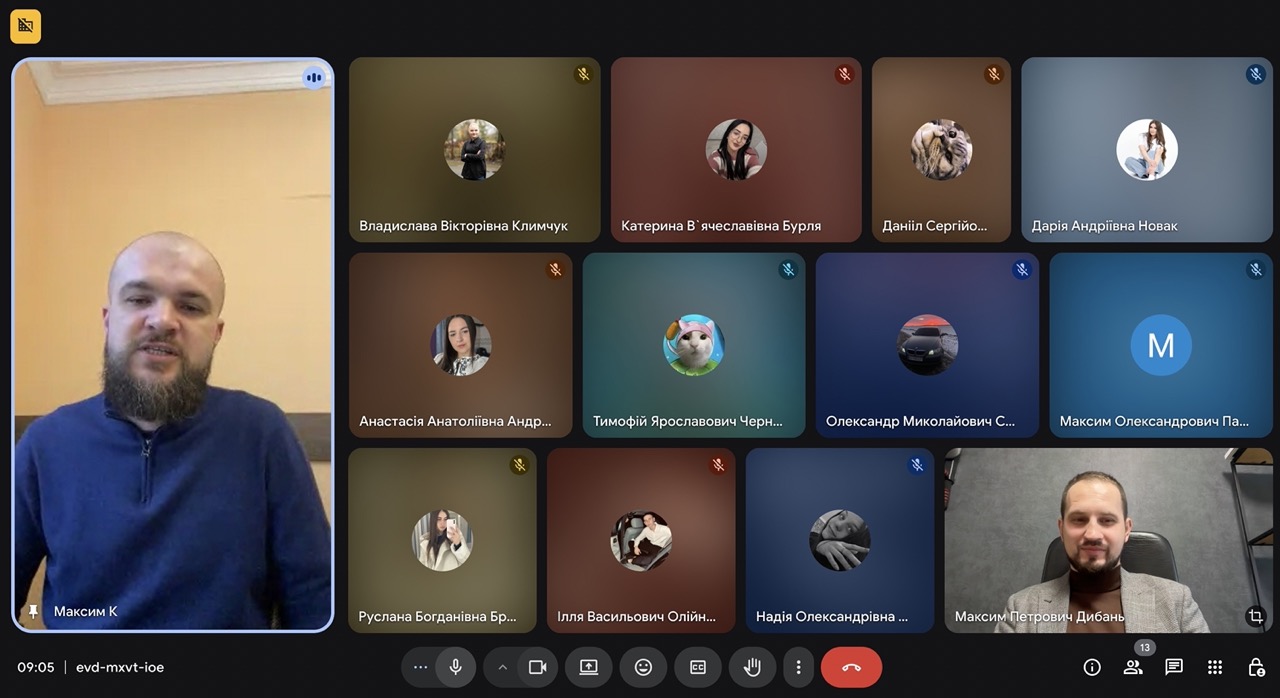Click the pin icon on Максим К tile
This screenshot has width=1280, height=698.
pyautogui.click(x=34, y=611)
